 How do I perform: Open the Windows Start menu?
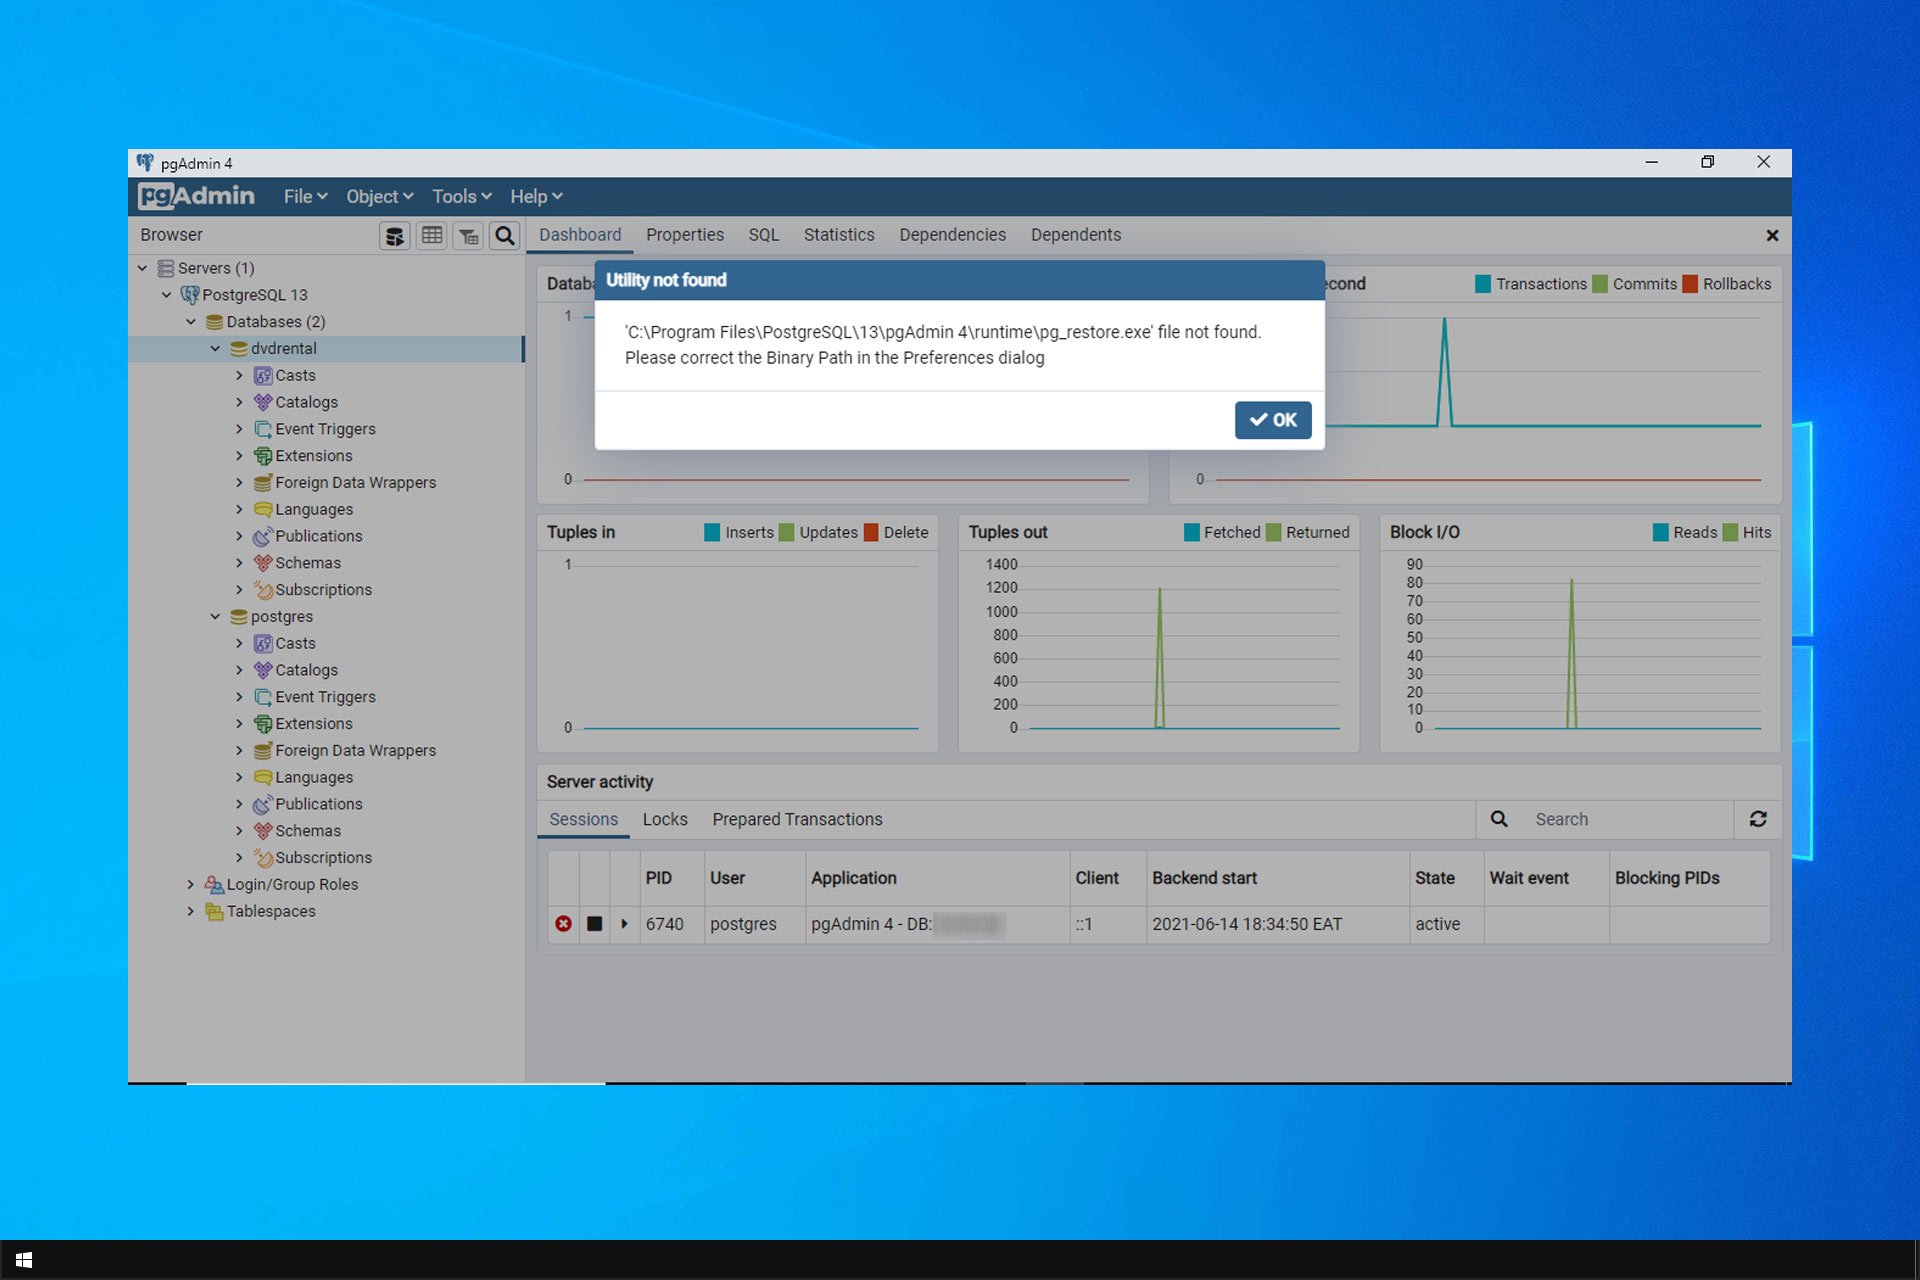coord(24,1260)
